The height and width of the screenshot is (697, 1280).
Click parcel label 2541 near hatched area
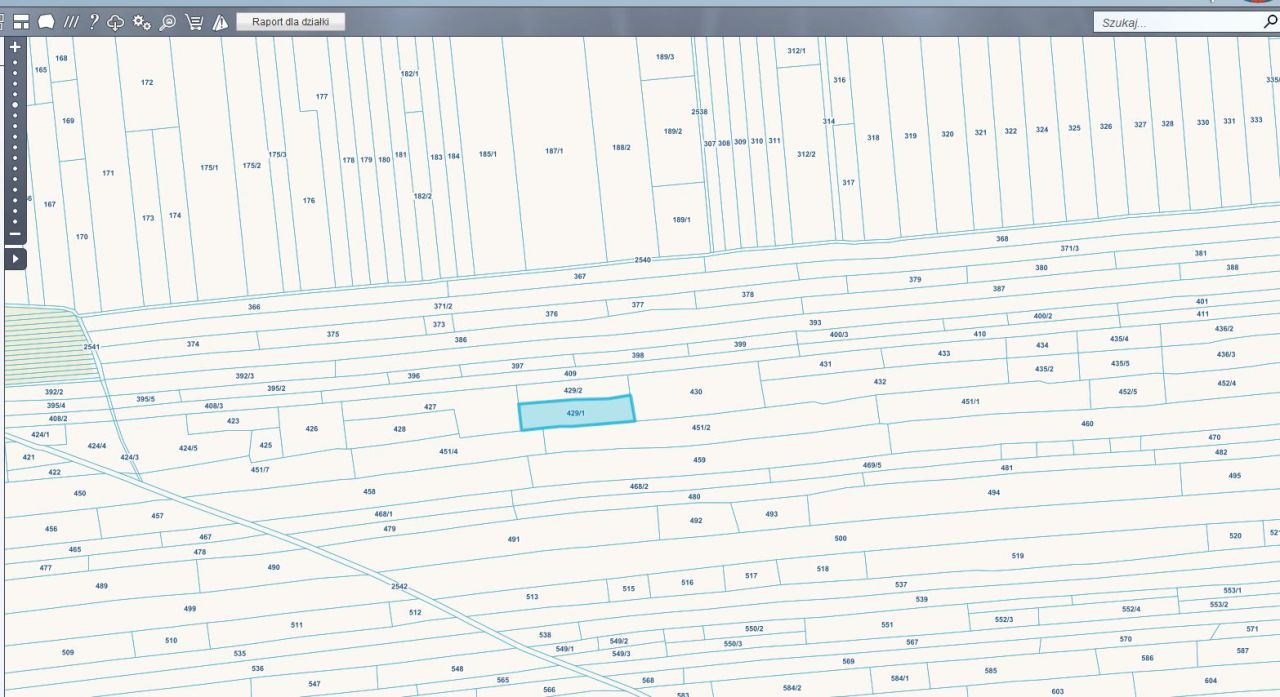point(92,347)
